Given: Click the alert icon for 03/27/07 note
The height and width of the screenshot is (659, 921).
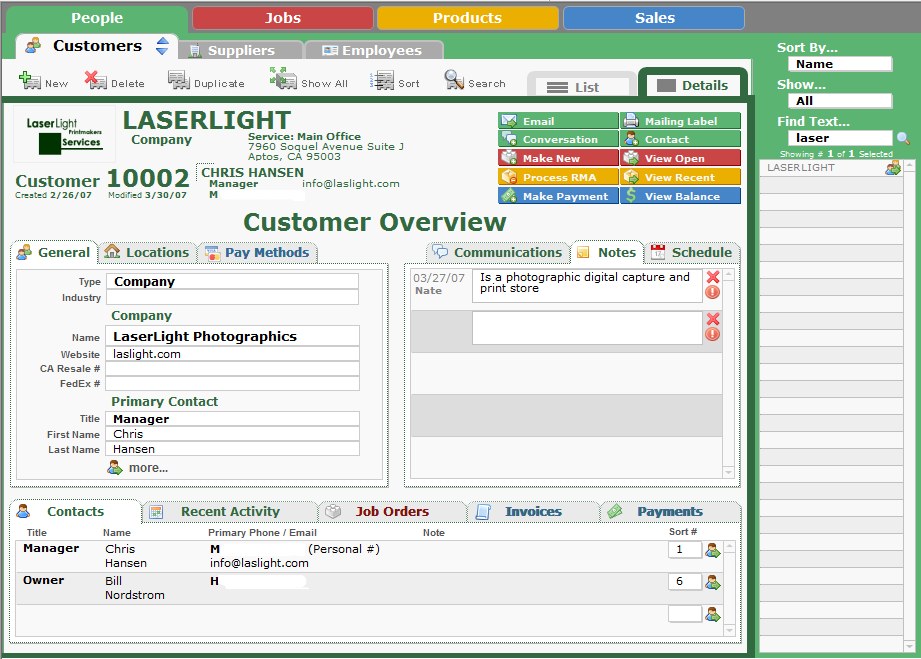Looking at the screenshot, I should click(712, 292).
